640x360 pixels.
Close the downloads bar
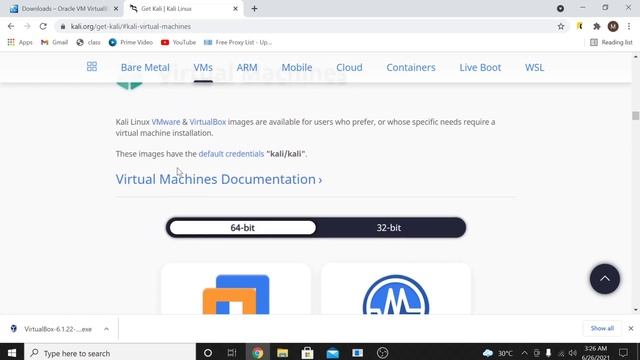(631, 329)
